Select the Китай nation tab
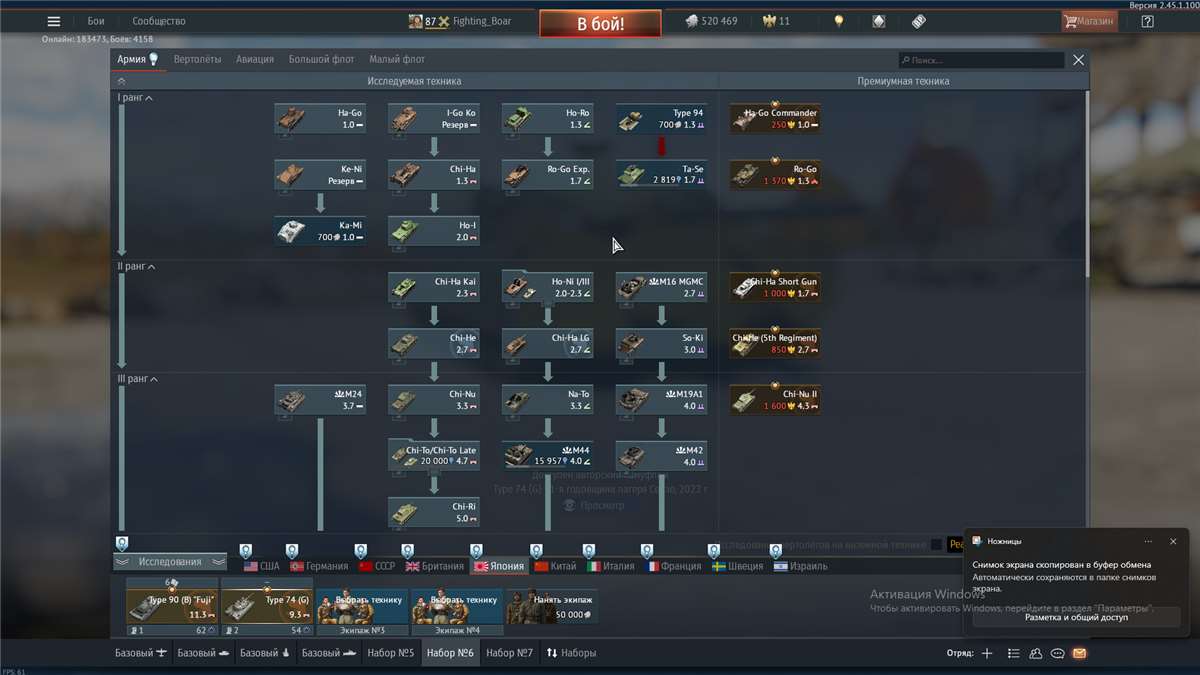 pyautogui.click(x=555, y=566)
